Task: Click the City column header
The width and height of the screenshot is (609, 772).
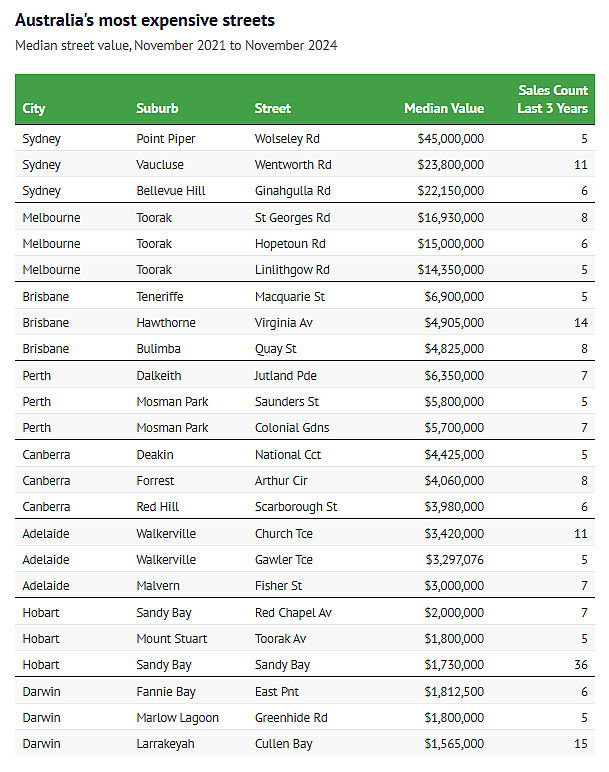Action: coord(34,109)
